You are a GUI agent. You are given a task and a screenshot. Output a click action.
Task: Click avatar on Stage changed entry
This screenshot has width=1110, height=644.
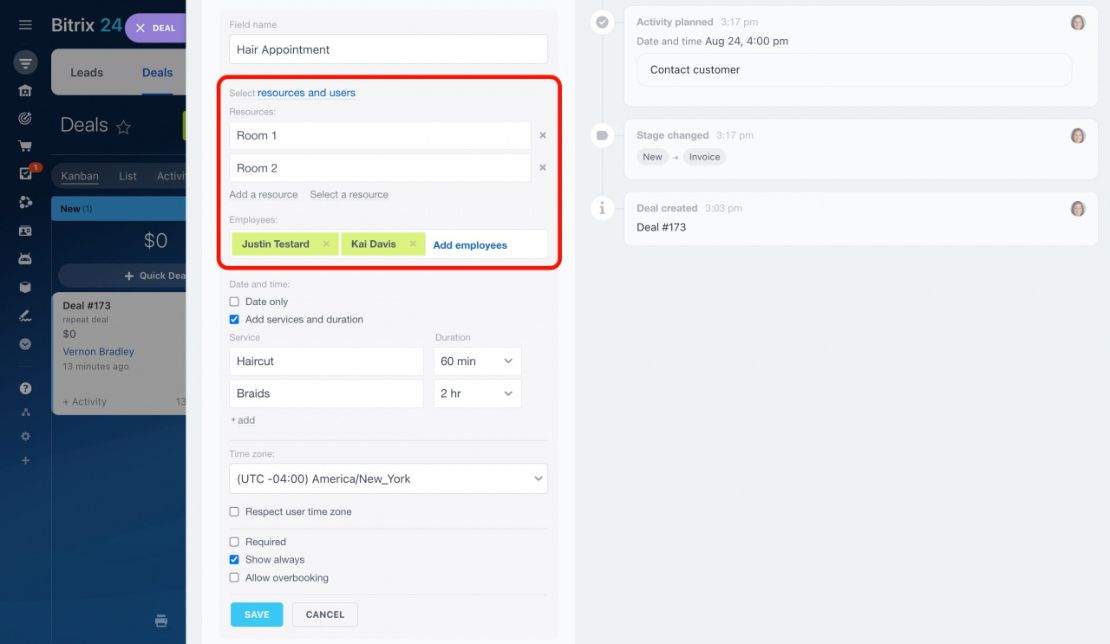point(1077,136)
